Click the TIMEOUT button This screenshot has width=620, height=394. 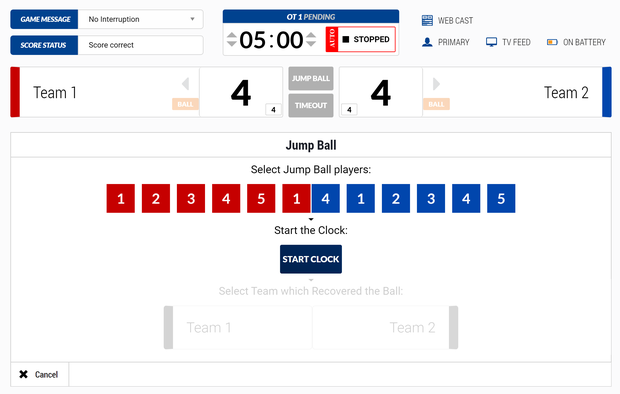pyautogui.click(x=311, y=105)
